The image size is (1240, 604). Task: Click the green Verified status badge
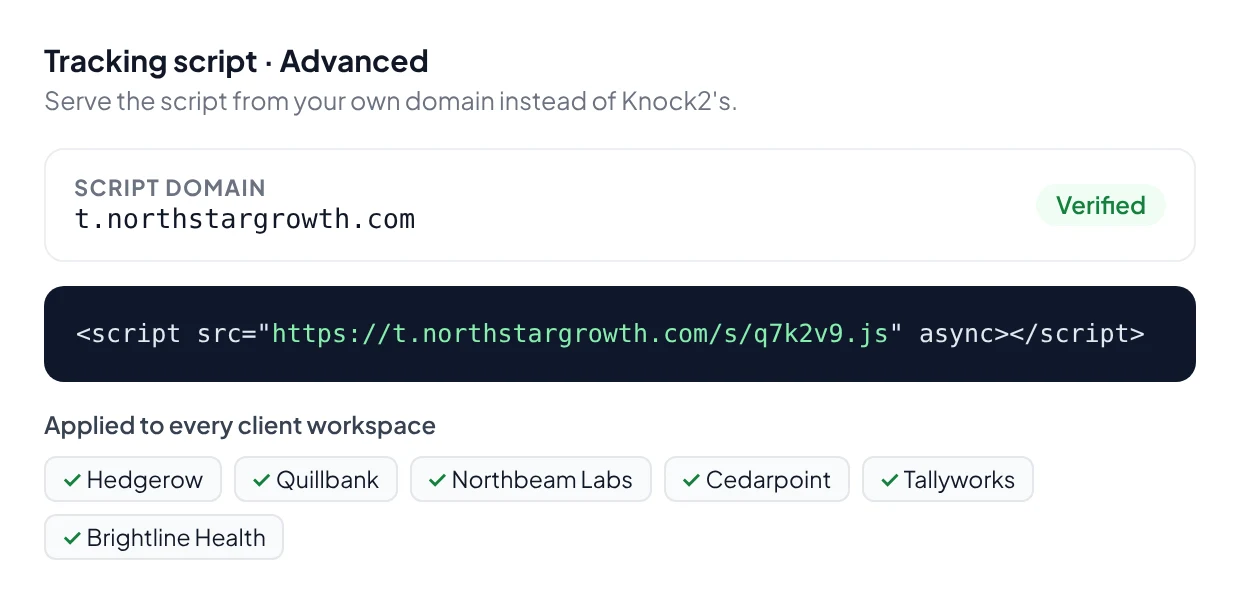pos(1101,205)
